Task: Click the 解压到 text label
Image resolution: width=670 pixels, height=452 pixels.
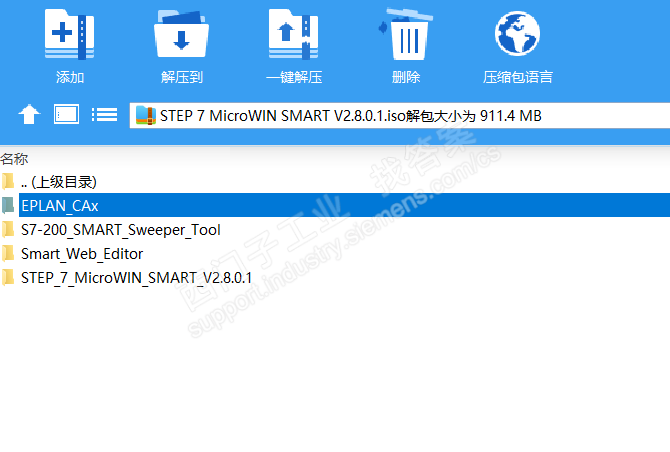Action: click(182, 77)
